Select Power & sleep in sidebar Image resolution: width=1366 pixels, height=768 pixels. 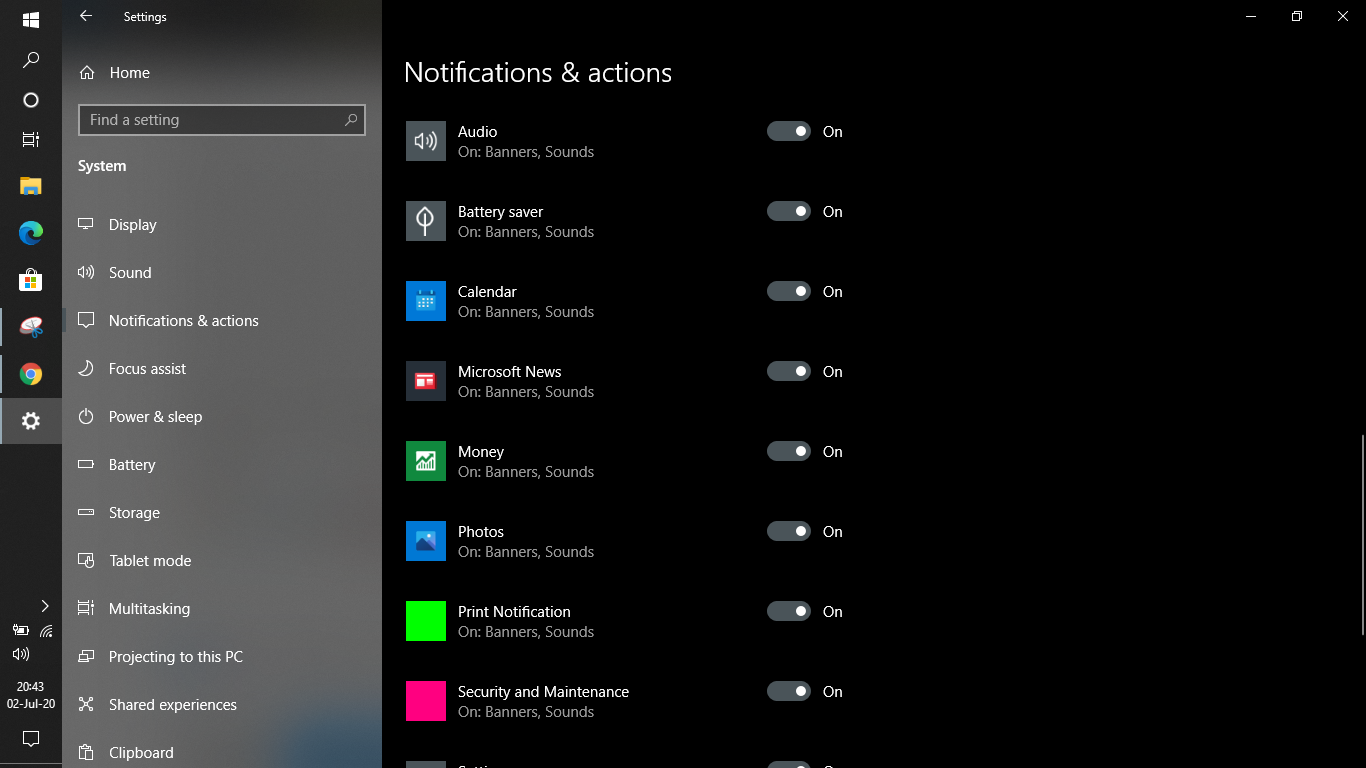(x=222, y=417)
